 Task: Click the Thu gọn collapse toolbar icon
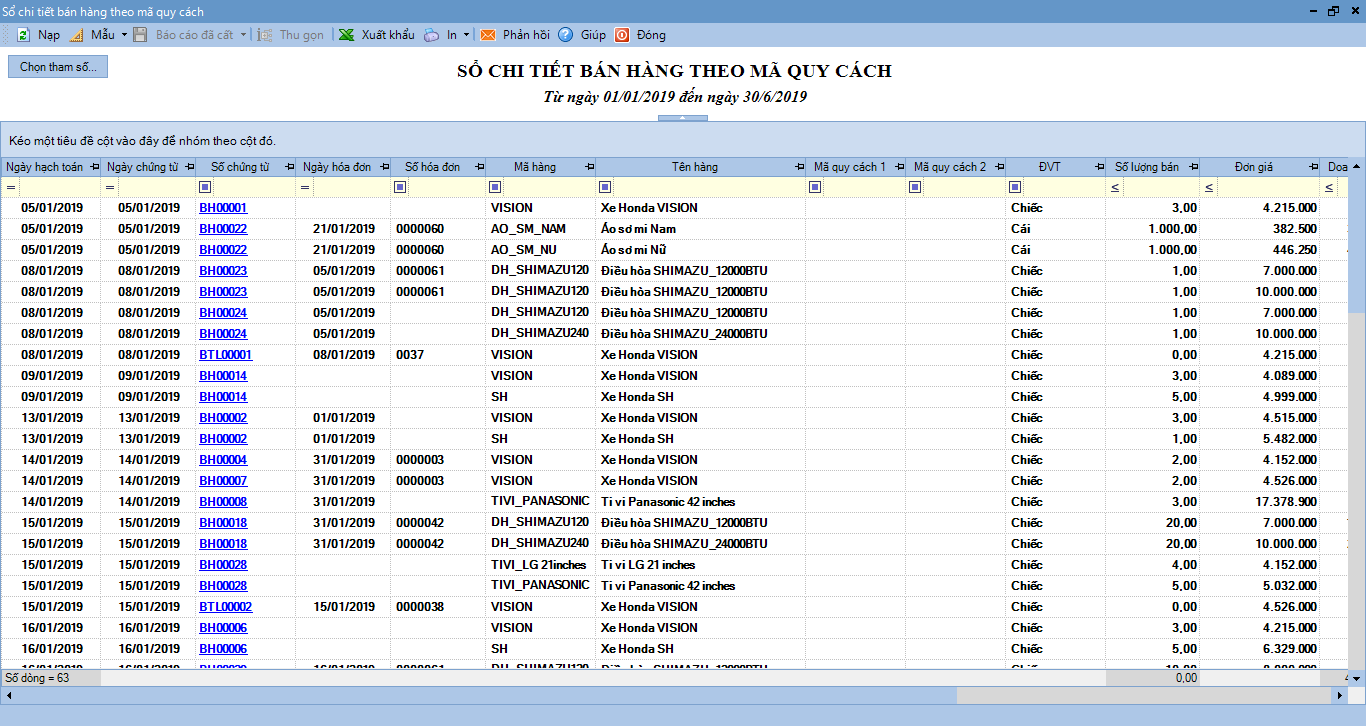point(266,35)
